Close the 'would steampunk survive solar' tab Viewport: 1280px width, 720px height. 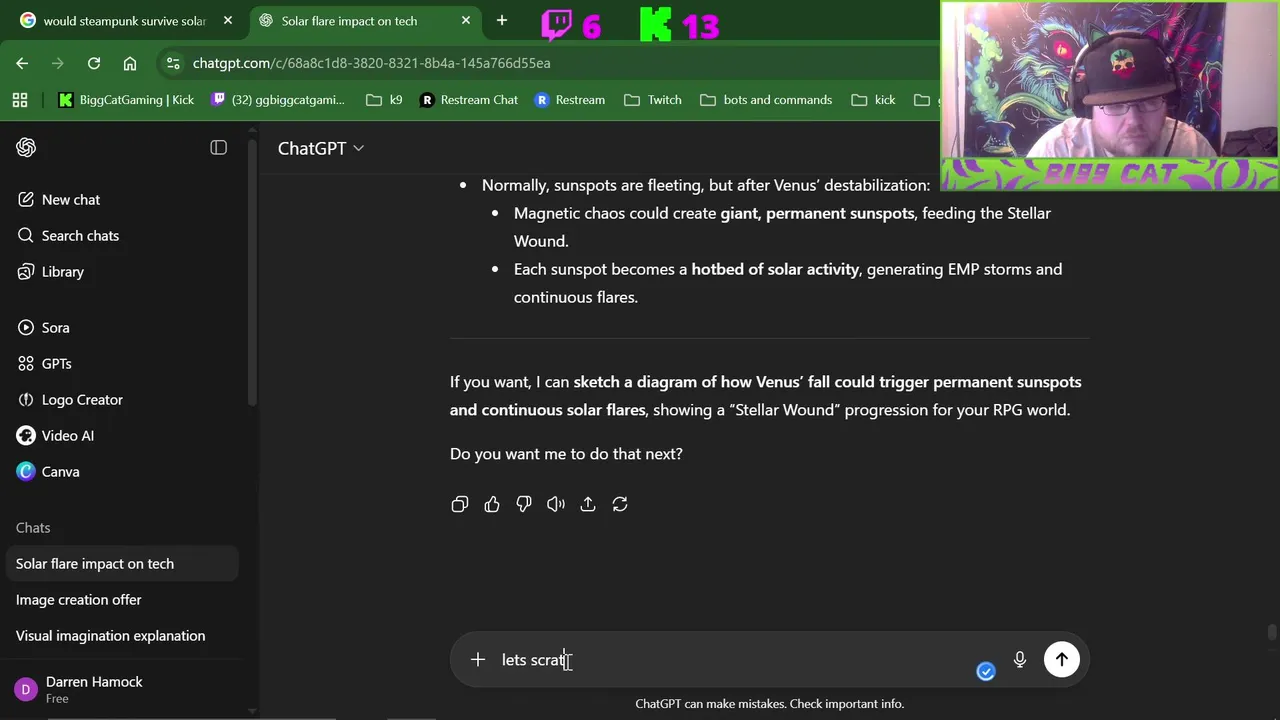[x=228, y=21]
